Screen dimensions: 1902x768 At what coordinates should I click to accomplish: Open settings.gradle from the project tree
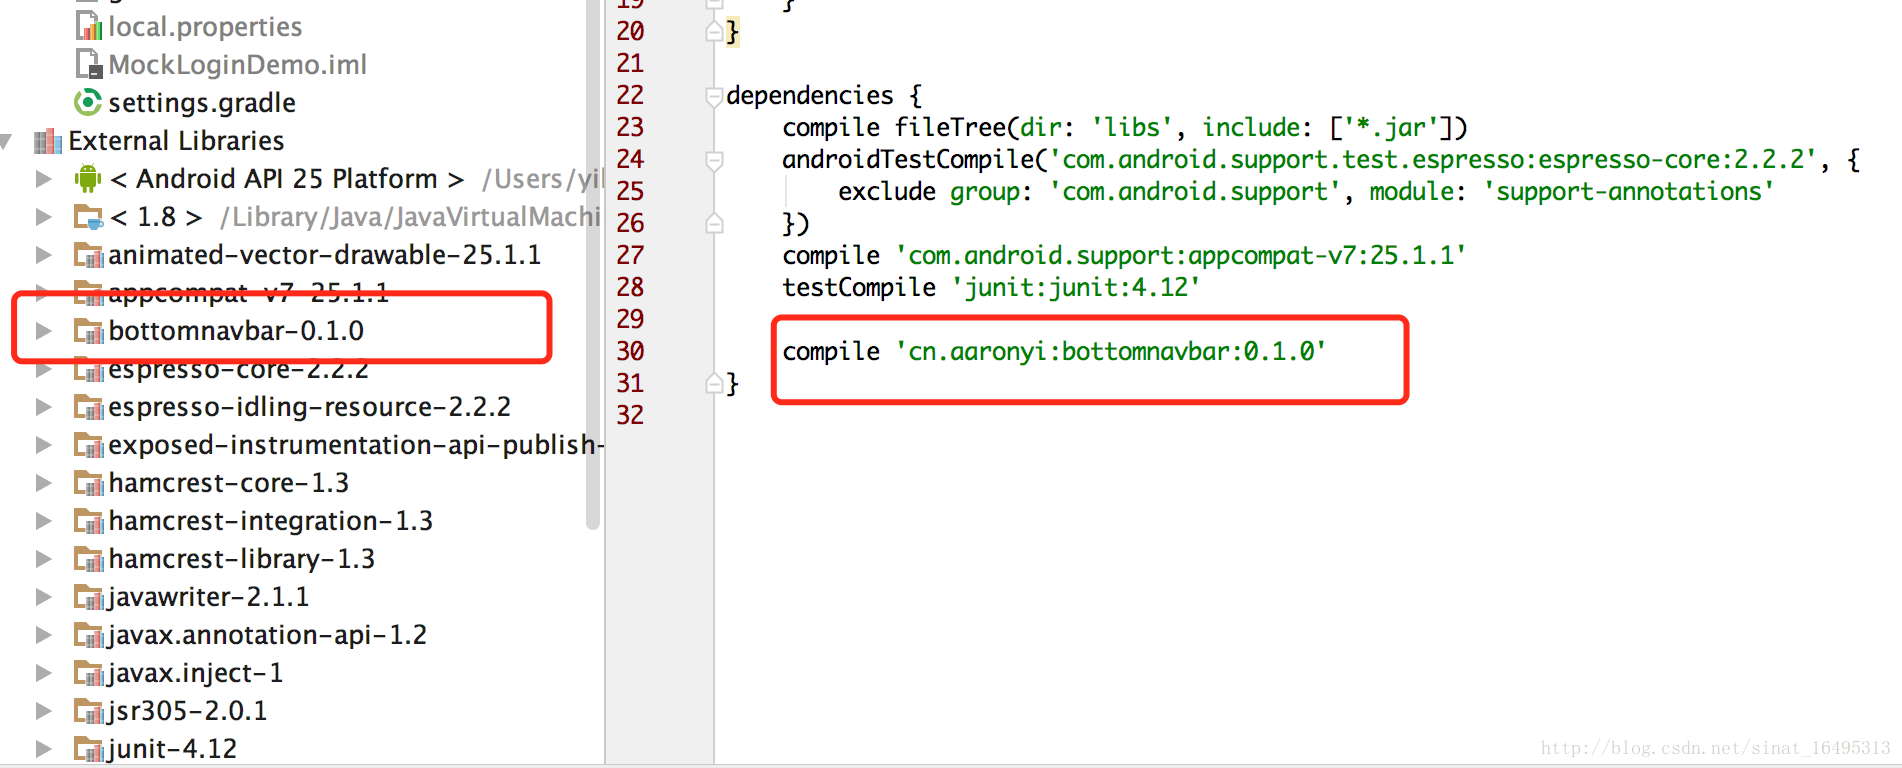coord(202,103)
